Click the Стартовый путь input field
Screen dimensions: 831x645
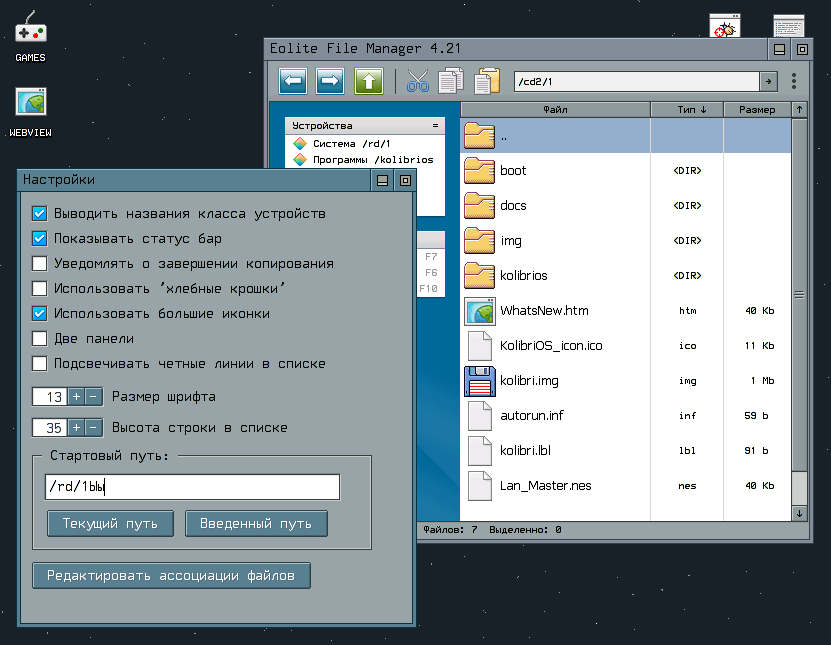(192, 487)
